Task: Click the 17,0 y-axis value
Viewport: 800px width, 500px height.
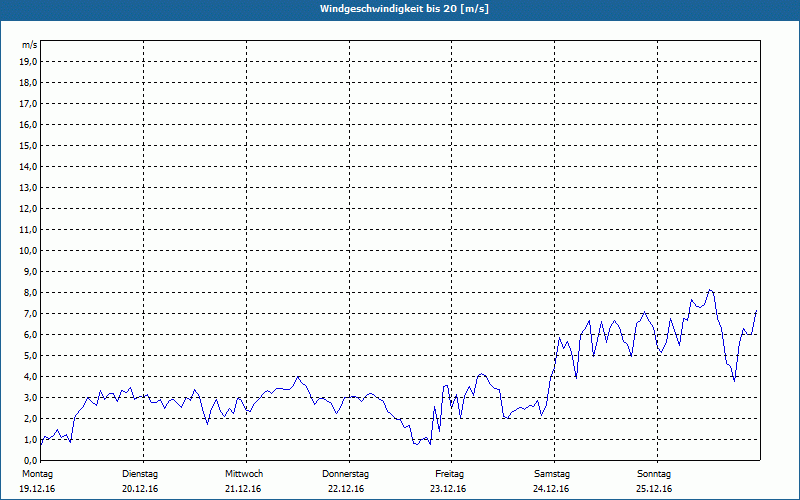Action: pos(28,104)
